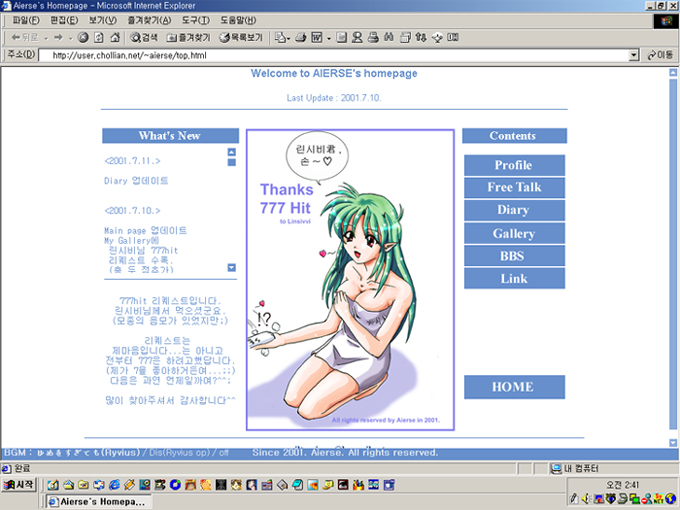Expand the address bar dropdown arrow

(634, 56)
